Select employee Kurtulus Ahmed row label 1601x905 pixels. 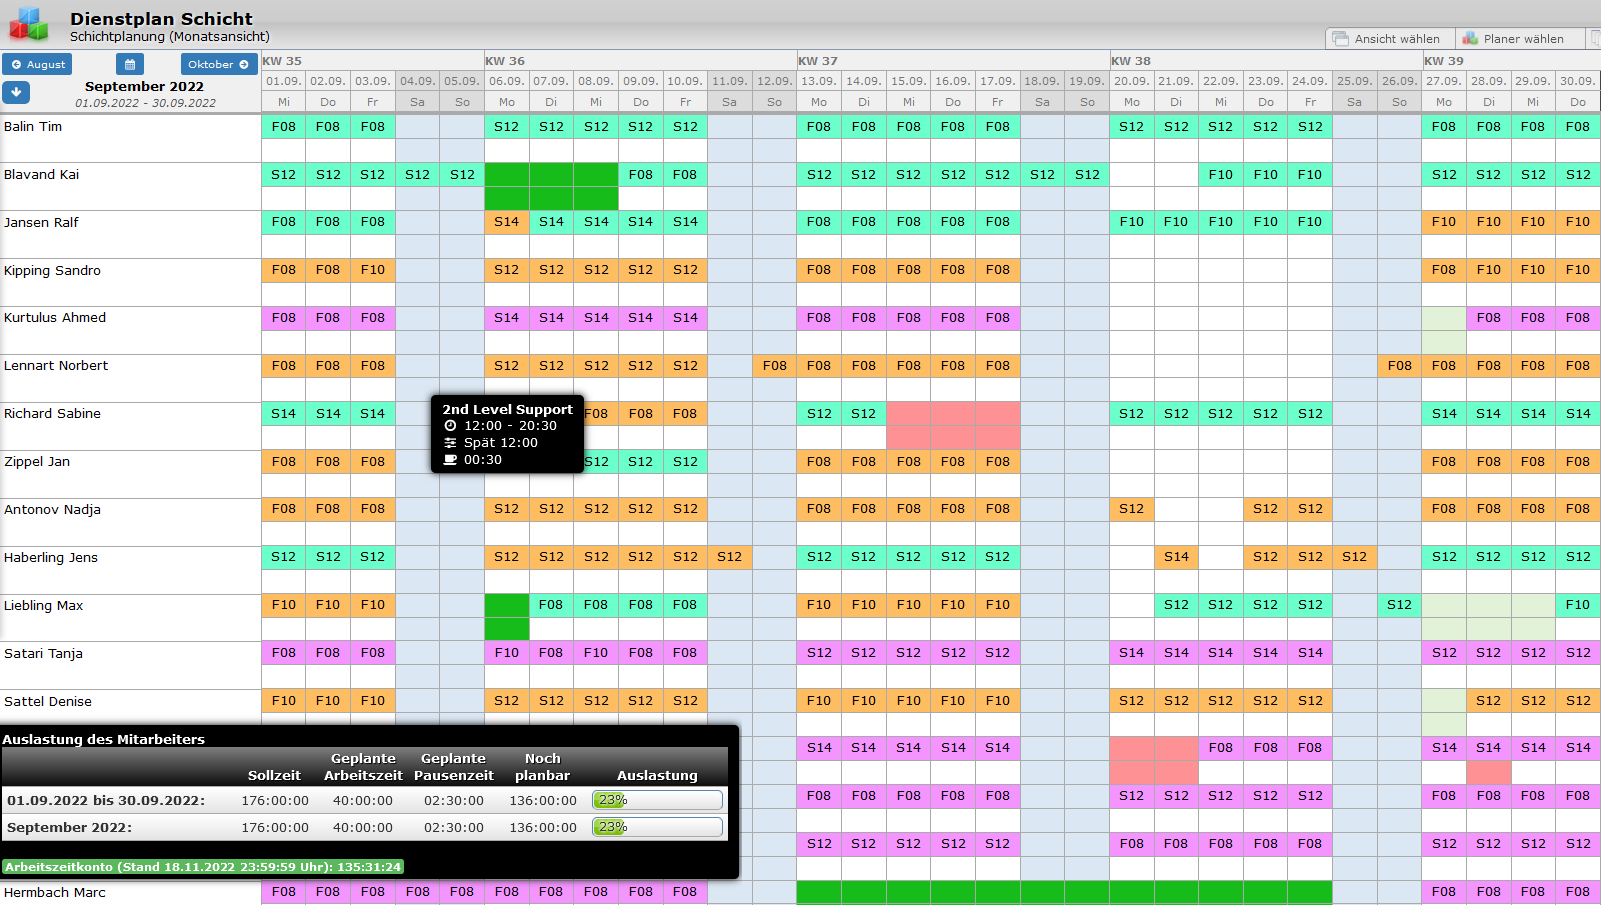coord(55,318)
